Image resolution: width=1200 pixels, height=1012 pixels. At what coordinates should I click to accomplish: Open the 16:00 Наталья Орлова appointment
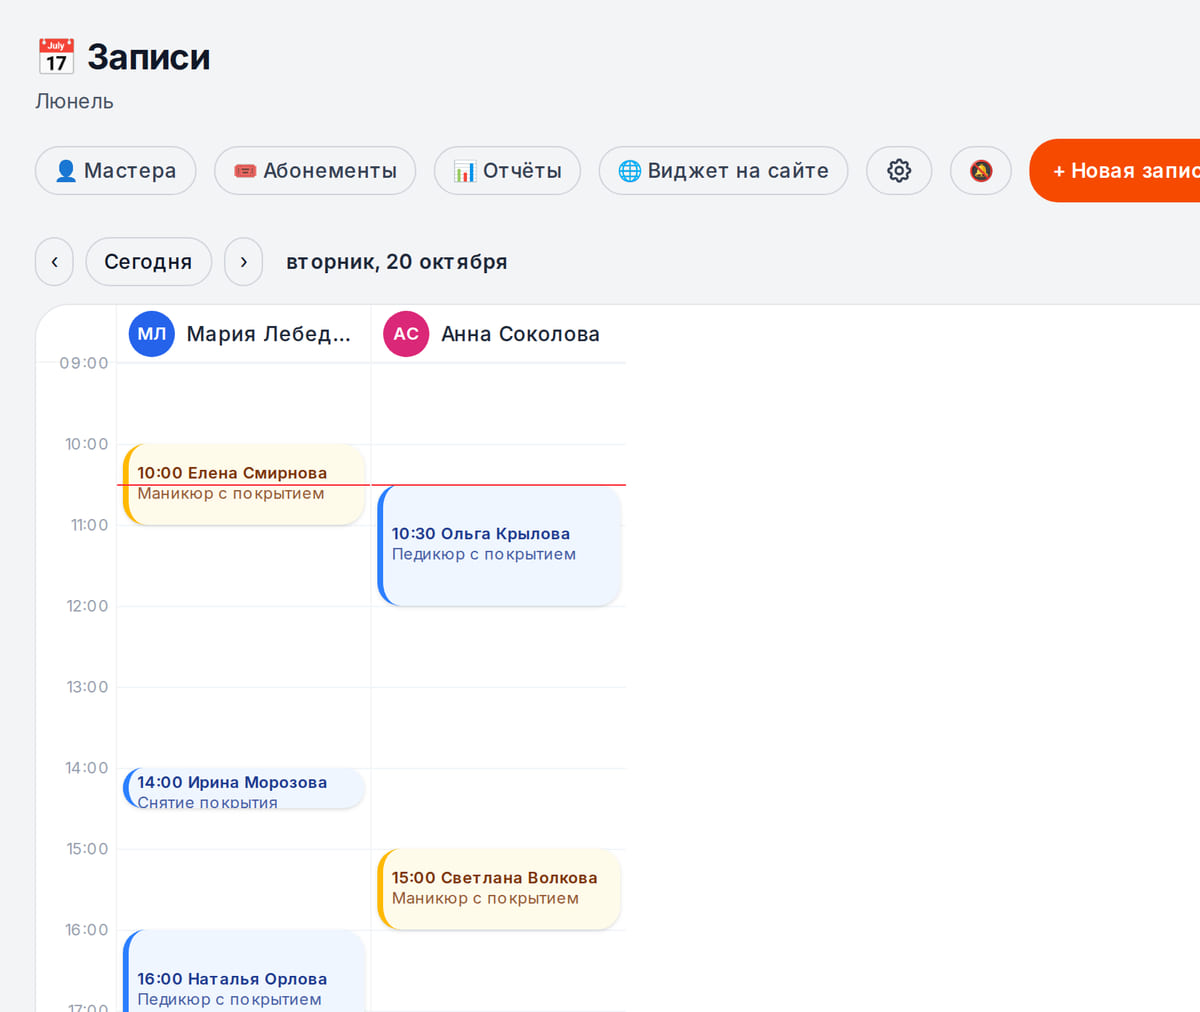[244, 971]
